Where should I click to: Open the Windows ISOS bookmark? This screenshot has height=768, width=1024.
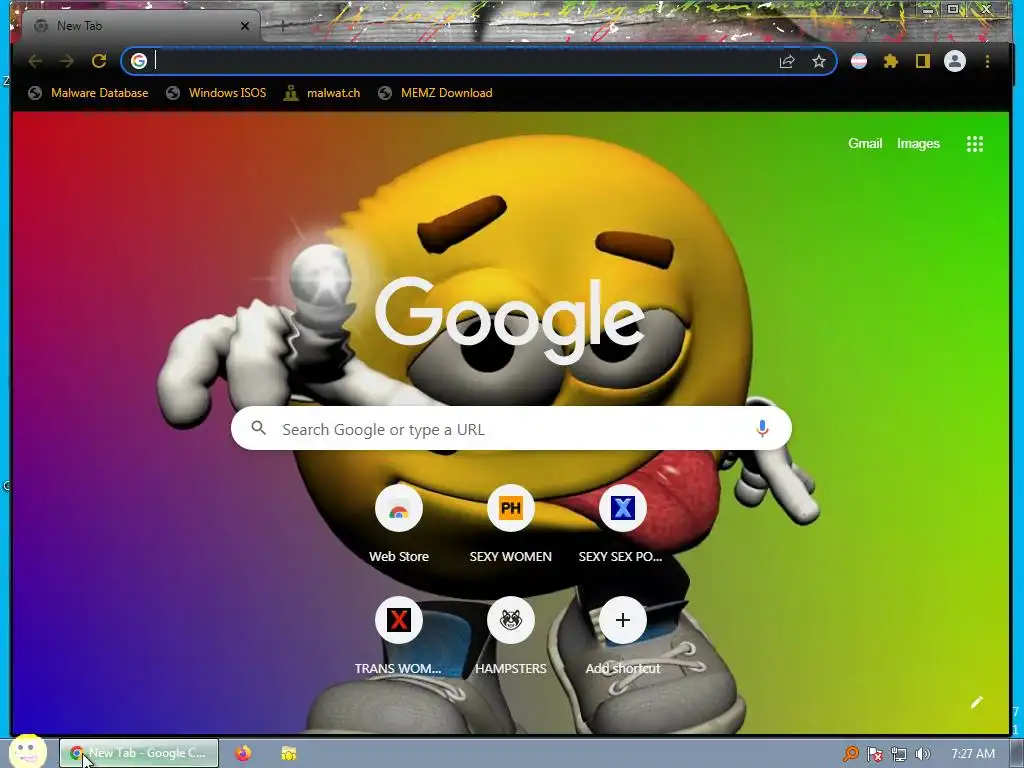point(216,93)
